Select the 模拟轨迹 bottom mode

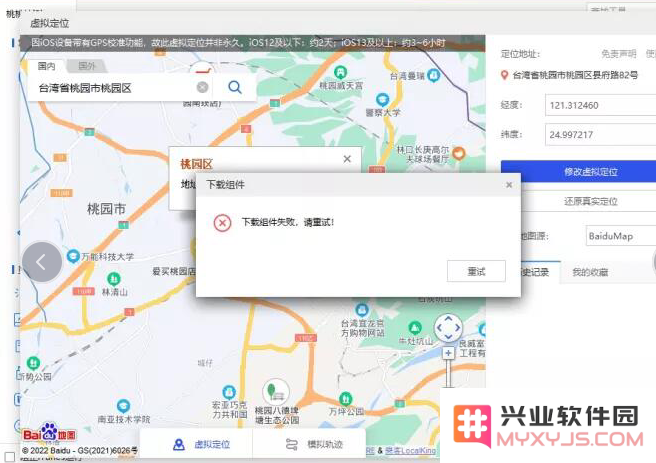pyautogui.click(x=314, y=444)
